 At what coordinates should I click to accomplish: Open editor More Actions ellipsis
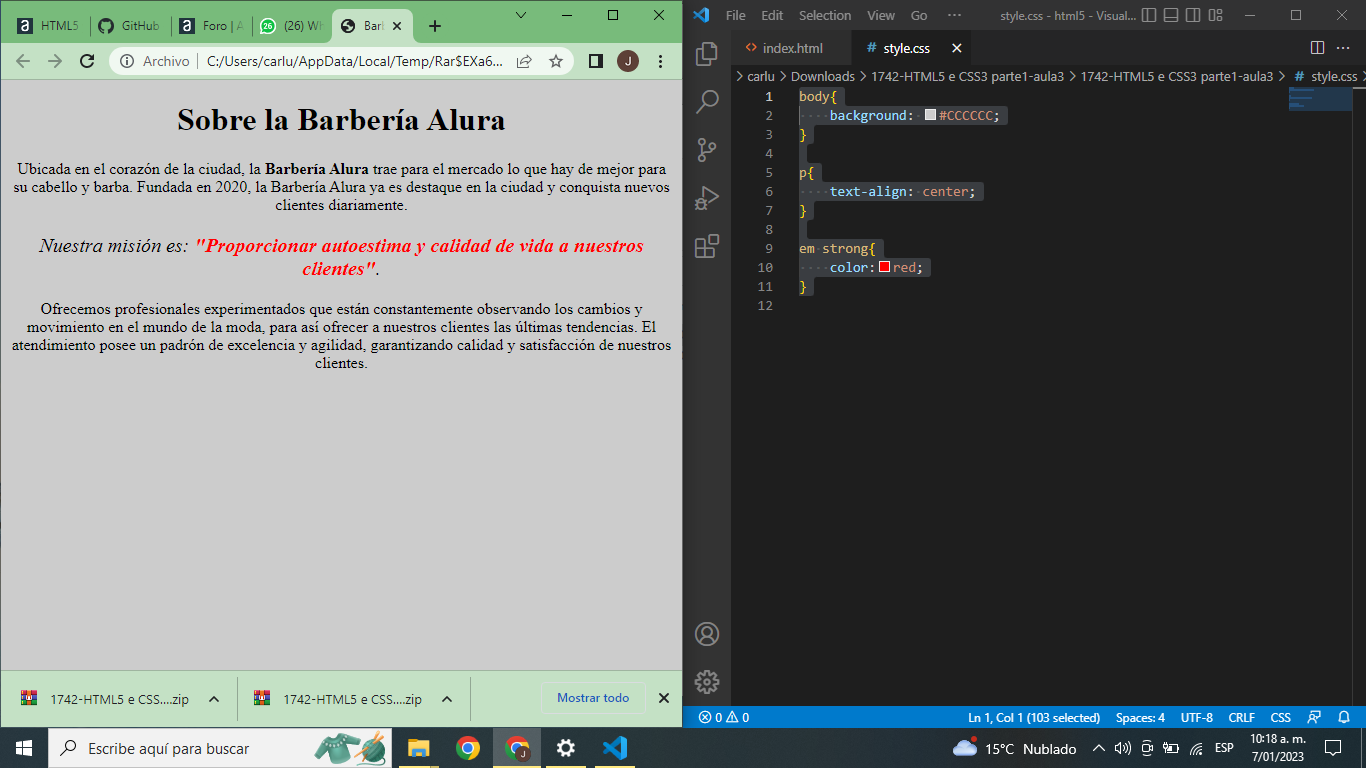tap(1345, 48)
